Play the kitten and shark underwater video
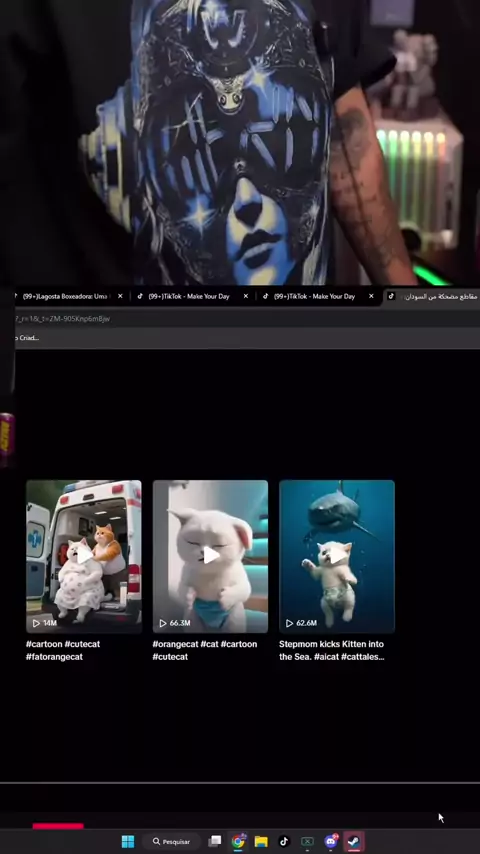Image resolution: width=480 pixels, height=854 pixels. click(x=337, y=556)
